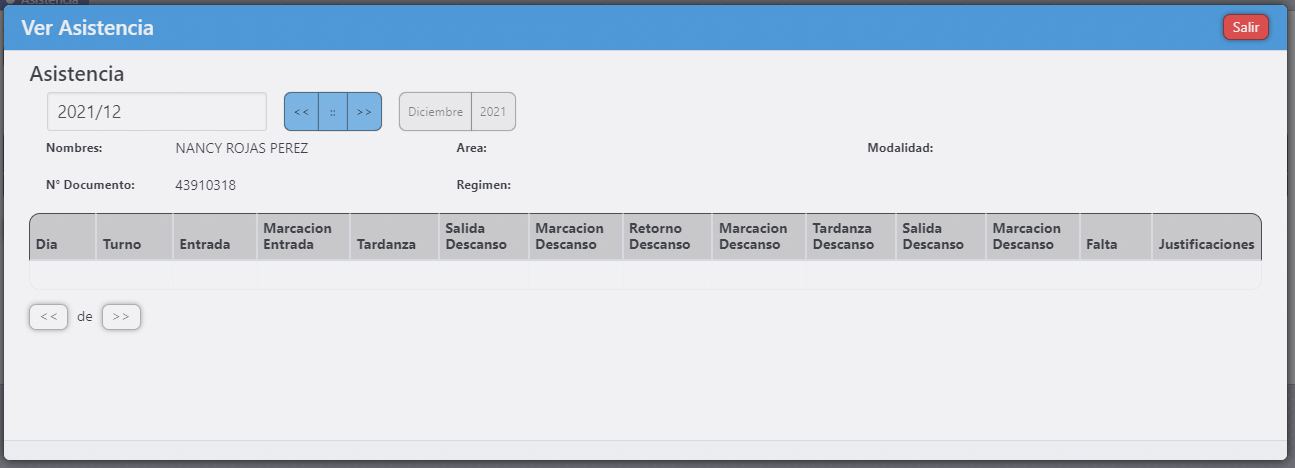Click the document number 43910318
Screen dimensions: 1295x468
click(x=205, y=185)
